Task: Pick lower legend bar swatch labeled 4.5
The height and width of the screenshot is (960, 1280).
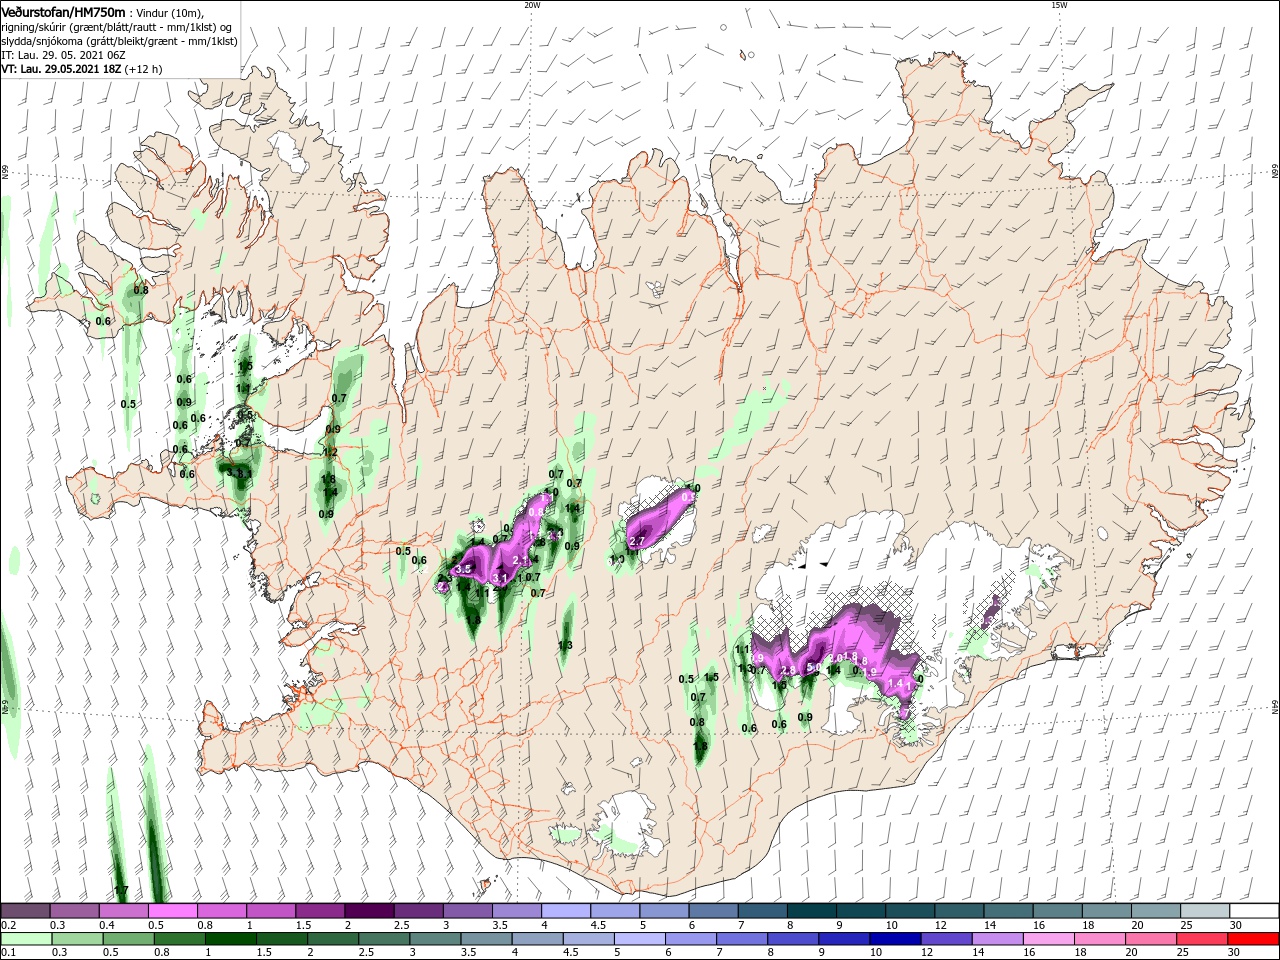Action: [589, 939]
